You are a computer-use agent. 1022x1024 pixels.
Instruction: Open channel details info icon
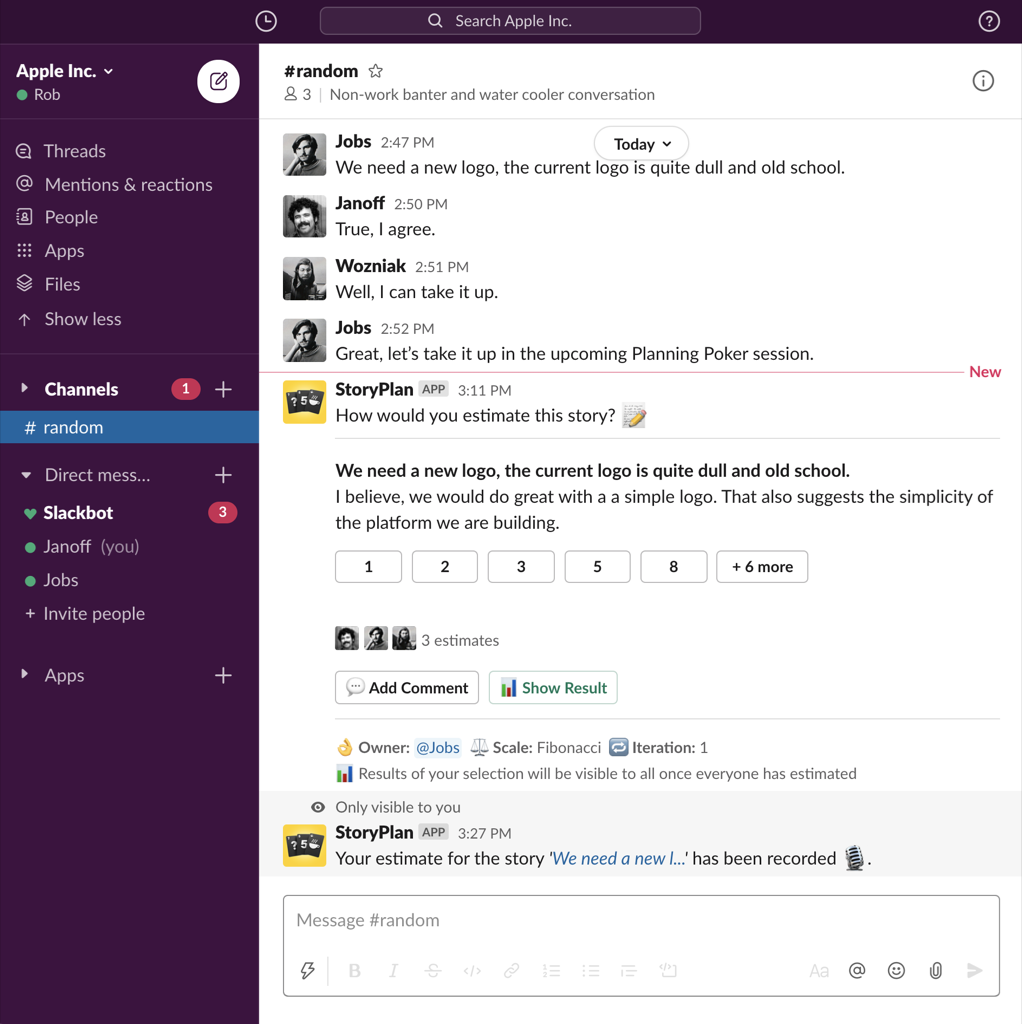(982, 82)
